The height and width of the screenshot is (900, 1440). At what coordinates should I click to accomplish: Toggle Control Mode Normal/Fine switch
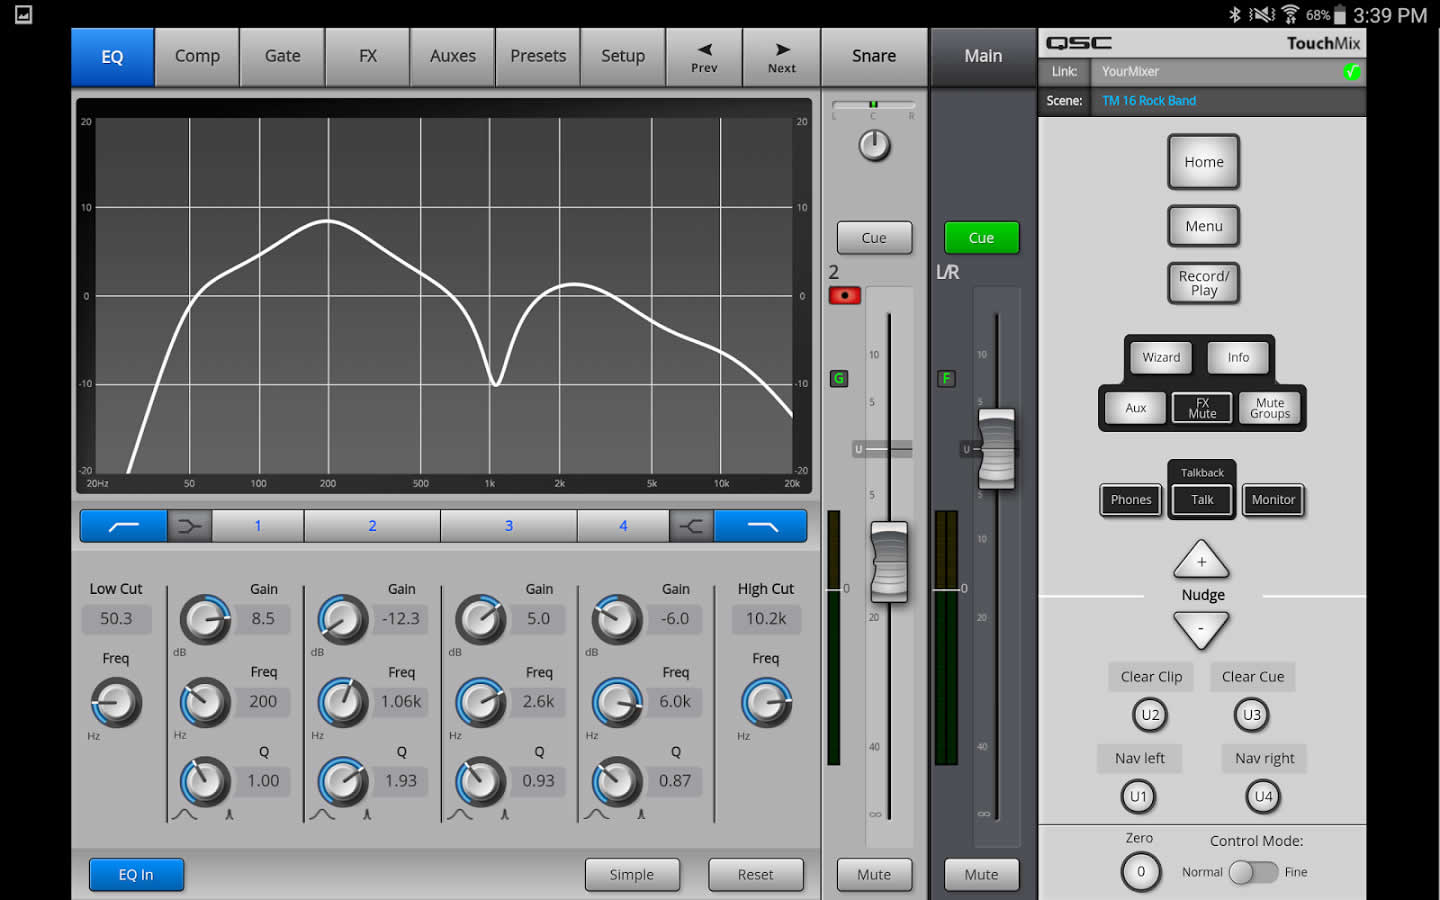(x=1253, y=872)
